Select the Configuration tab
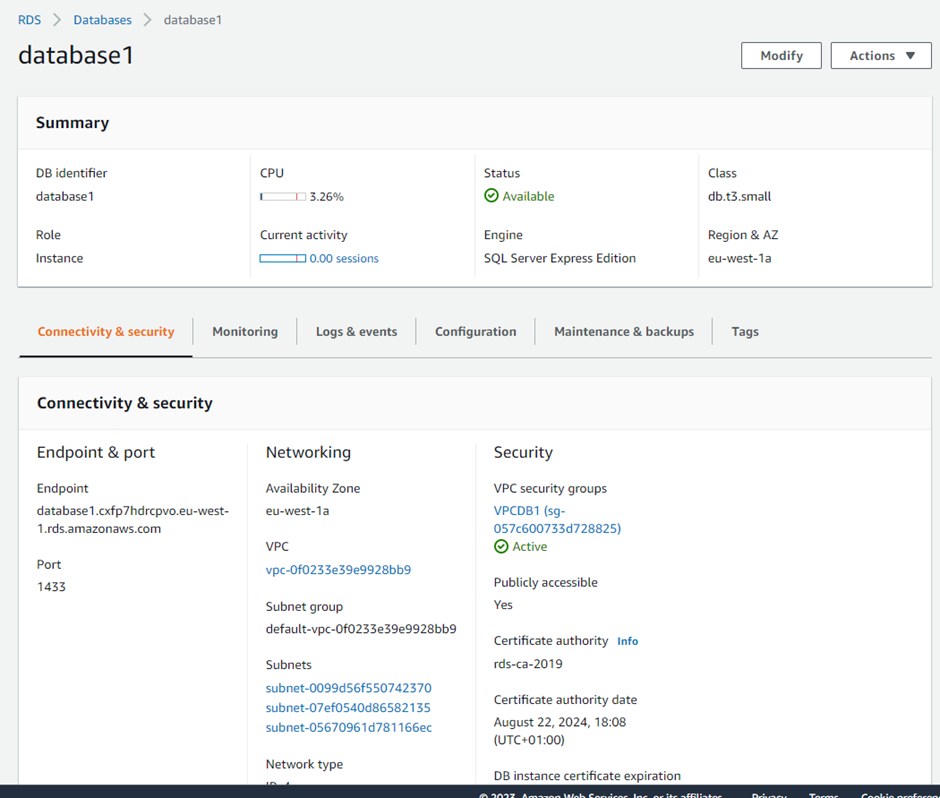 [475, 332]
